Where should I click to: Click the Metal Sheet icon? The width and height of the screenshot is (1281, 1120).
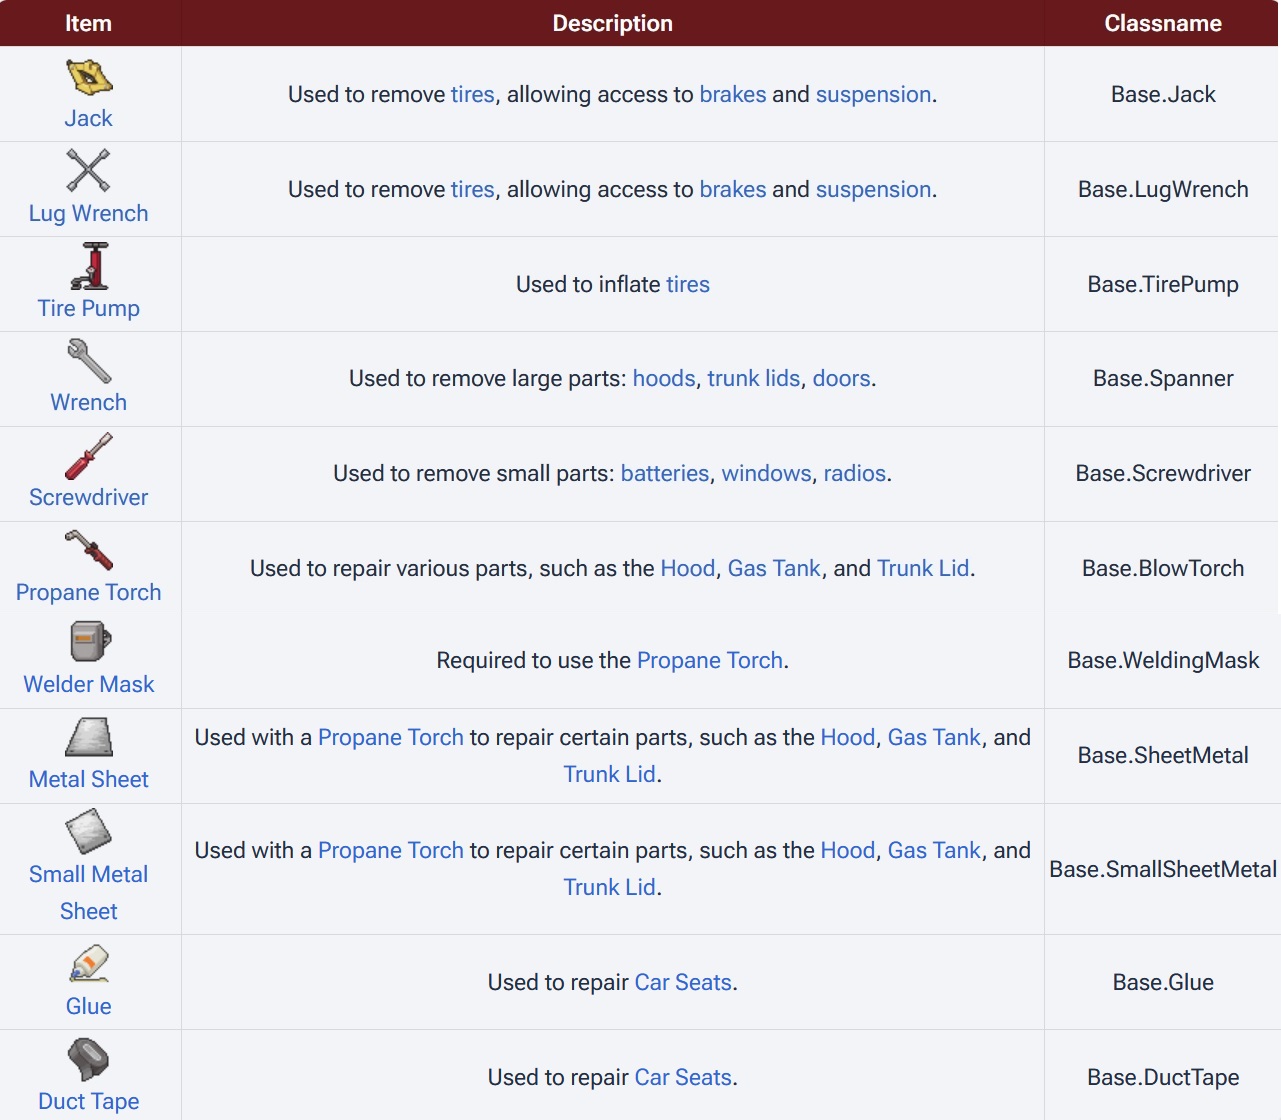tap(89, 738)
